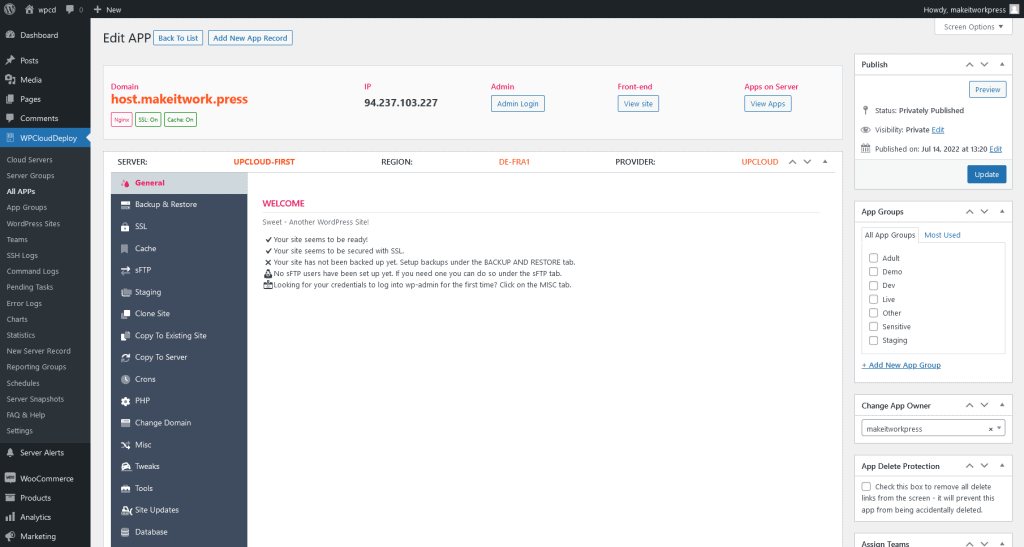Check the Dev app group
Image resolution: width=1024 pixels, height=547 pixels.
tap(873, 285)
